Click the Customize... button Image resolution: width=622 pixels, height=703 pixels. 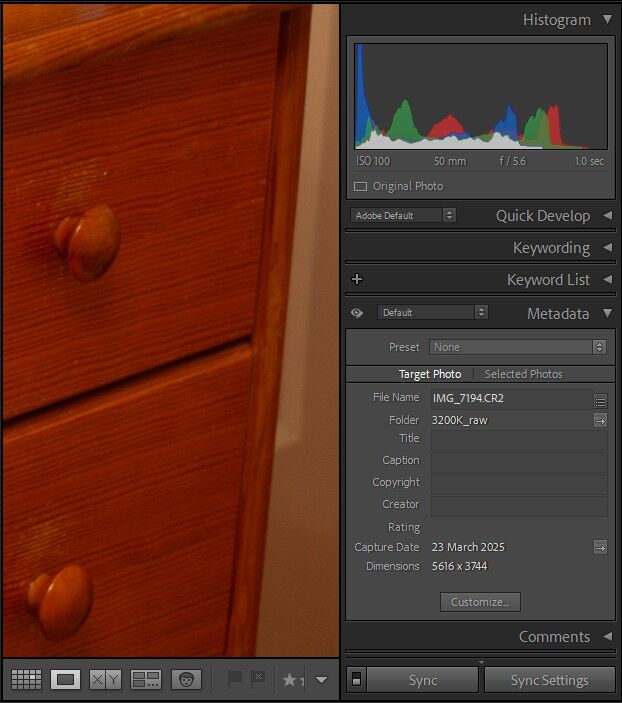point(480,602)
